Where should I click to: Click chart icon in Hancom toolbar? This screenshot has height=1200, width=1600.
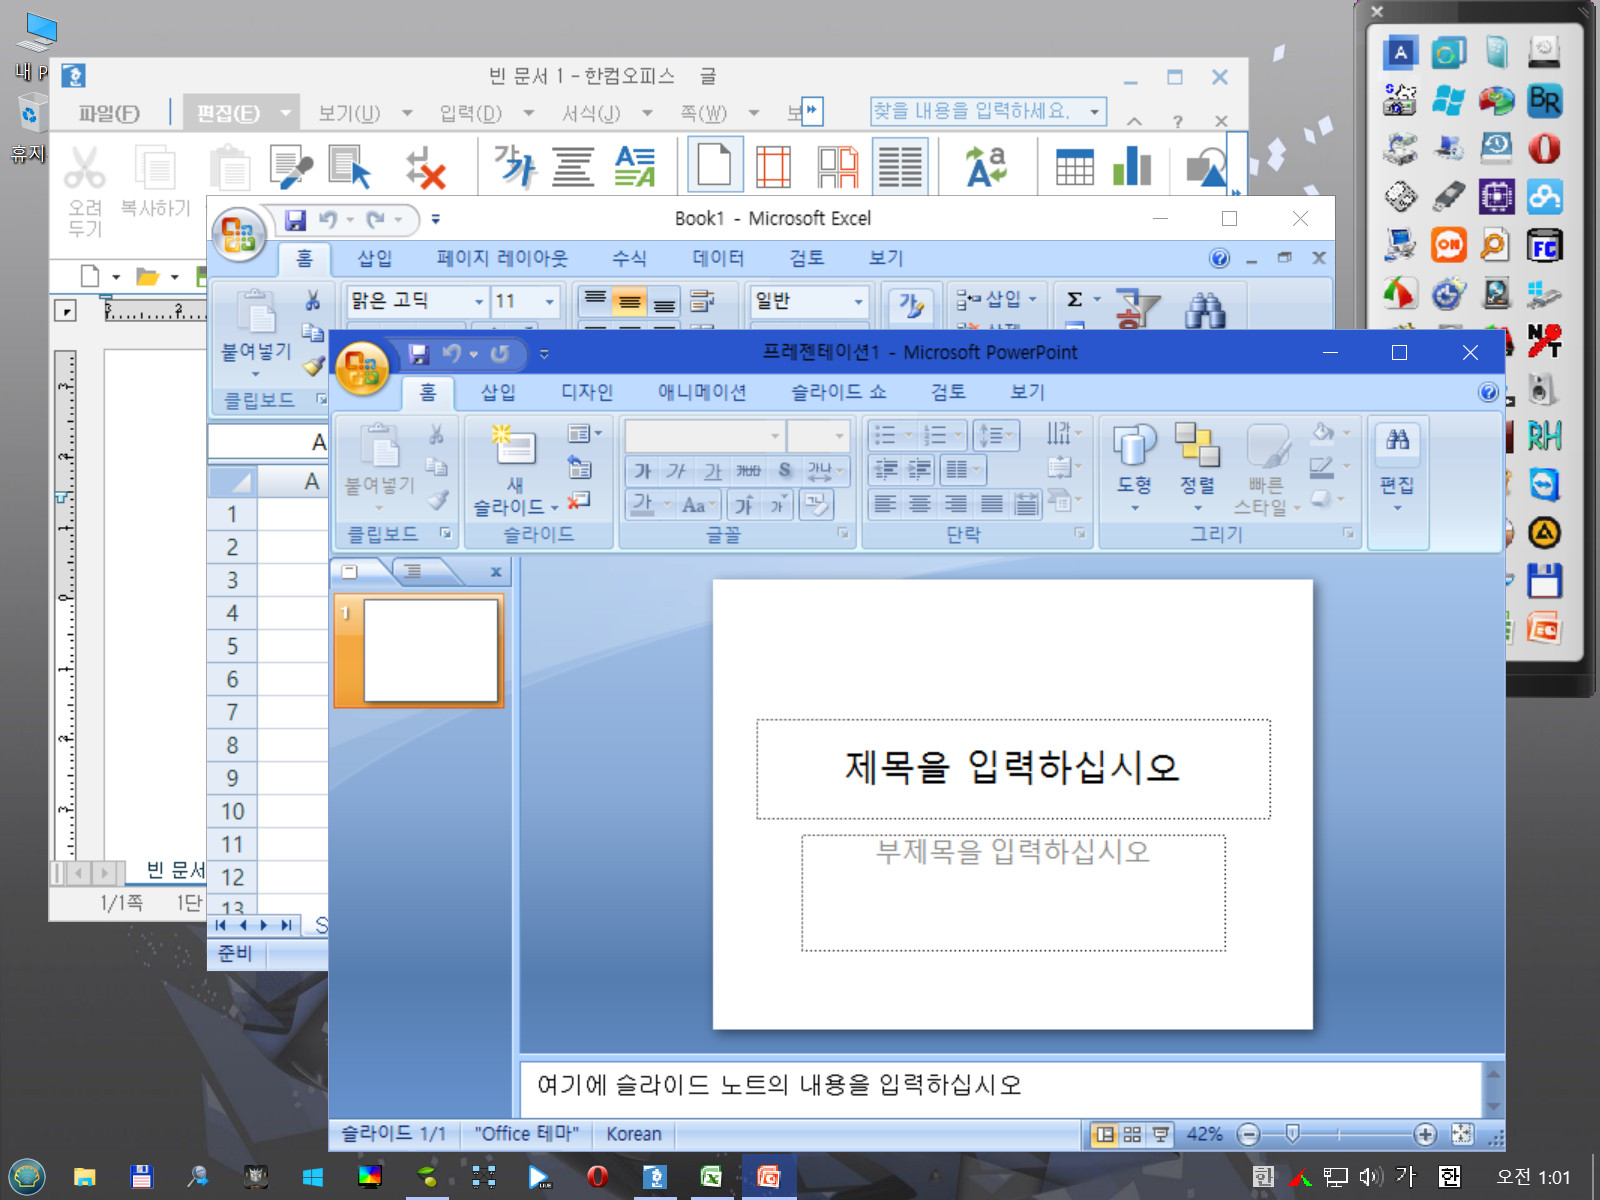1132,166
